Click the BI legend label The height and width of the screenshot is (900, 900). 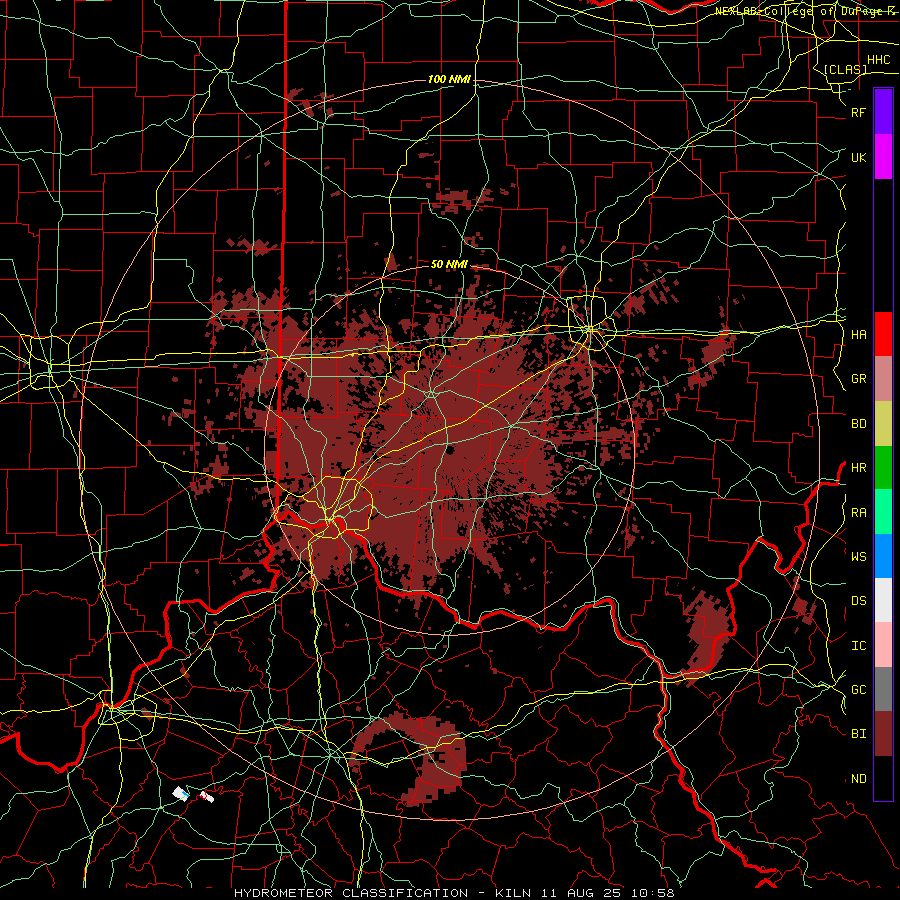coord(858,734)
